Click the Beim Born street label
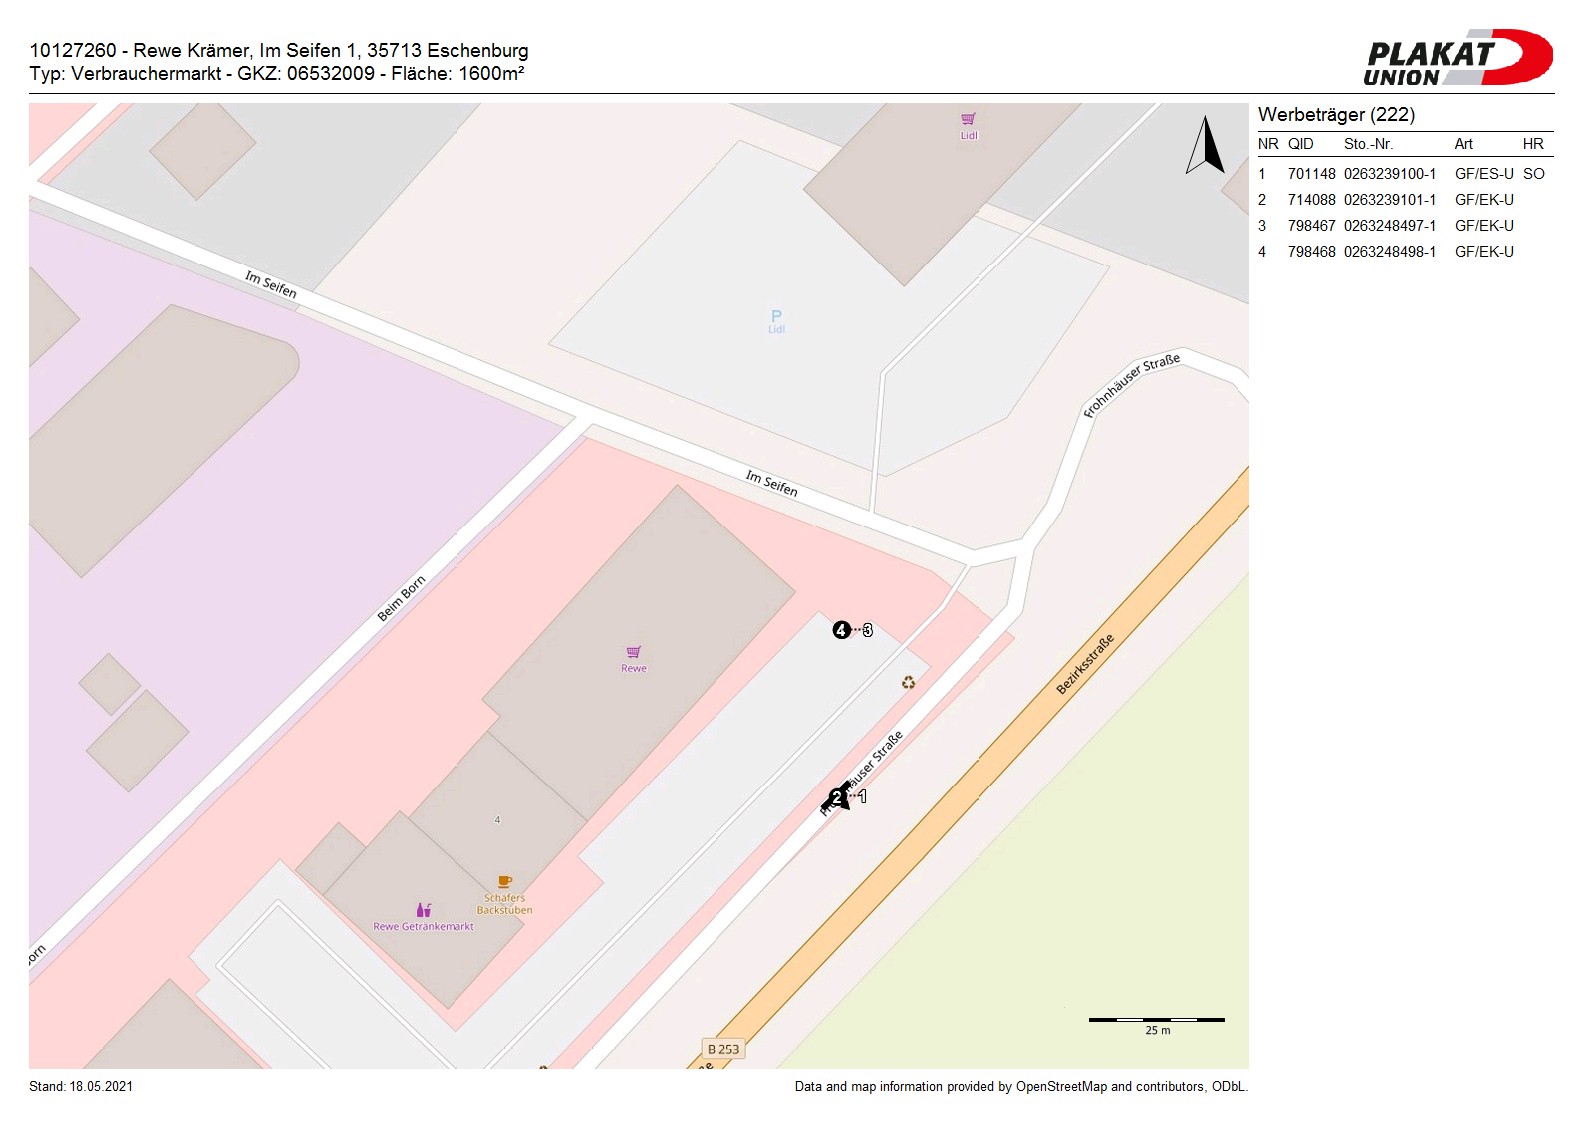 click(401, 598)
